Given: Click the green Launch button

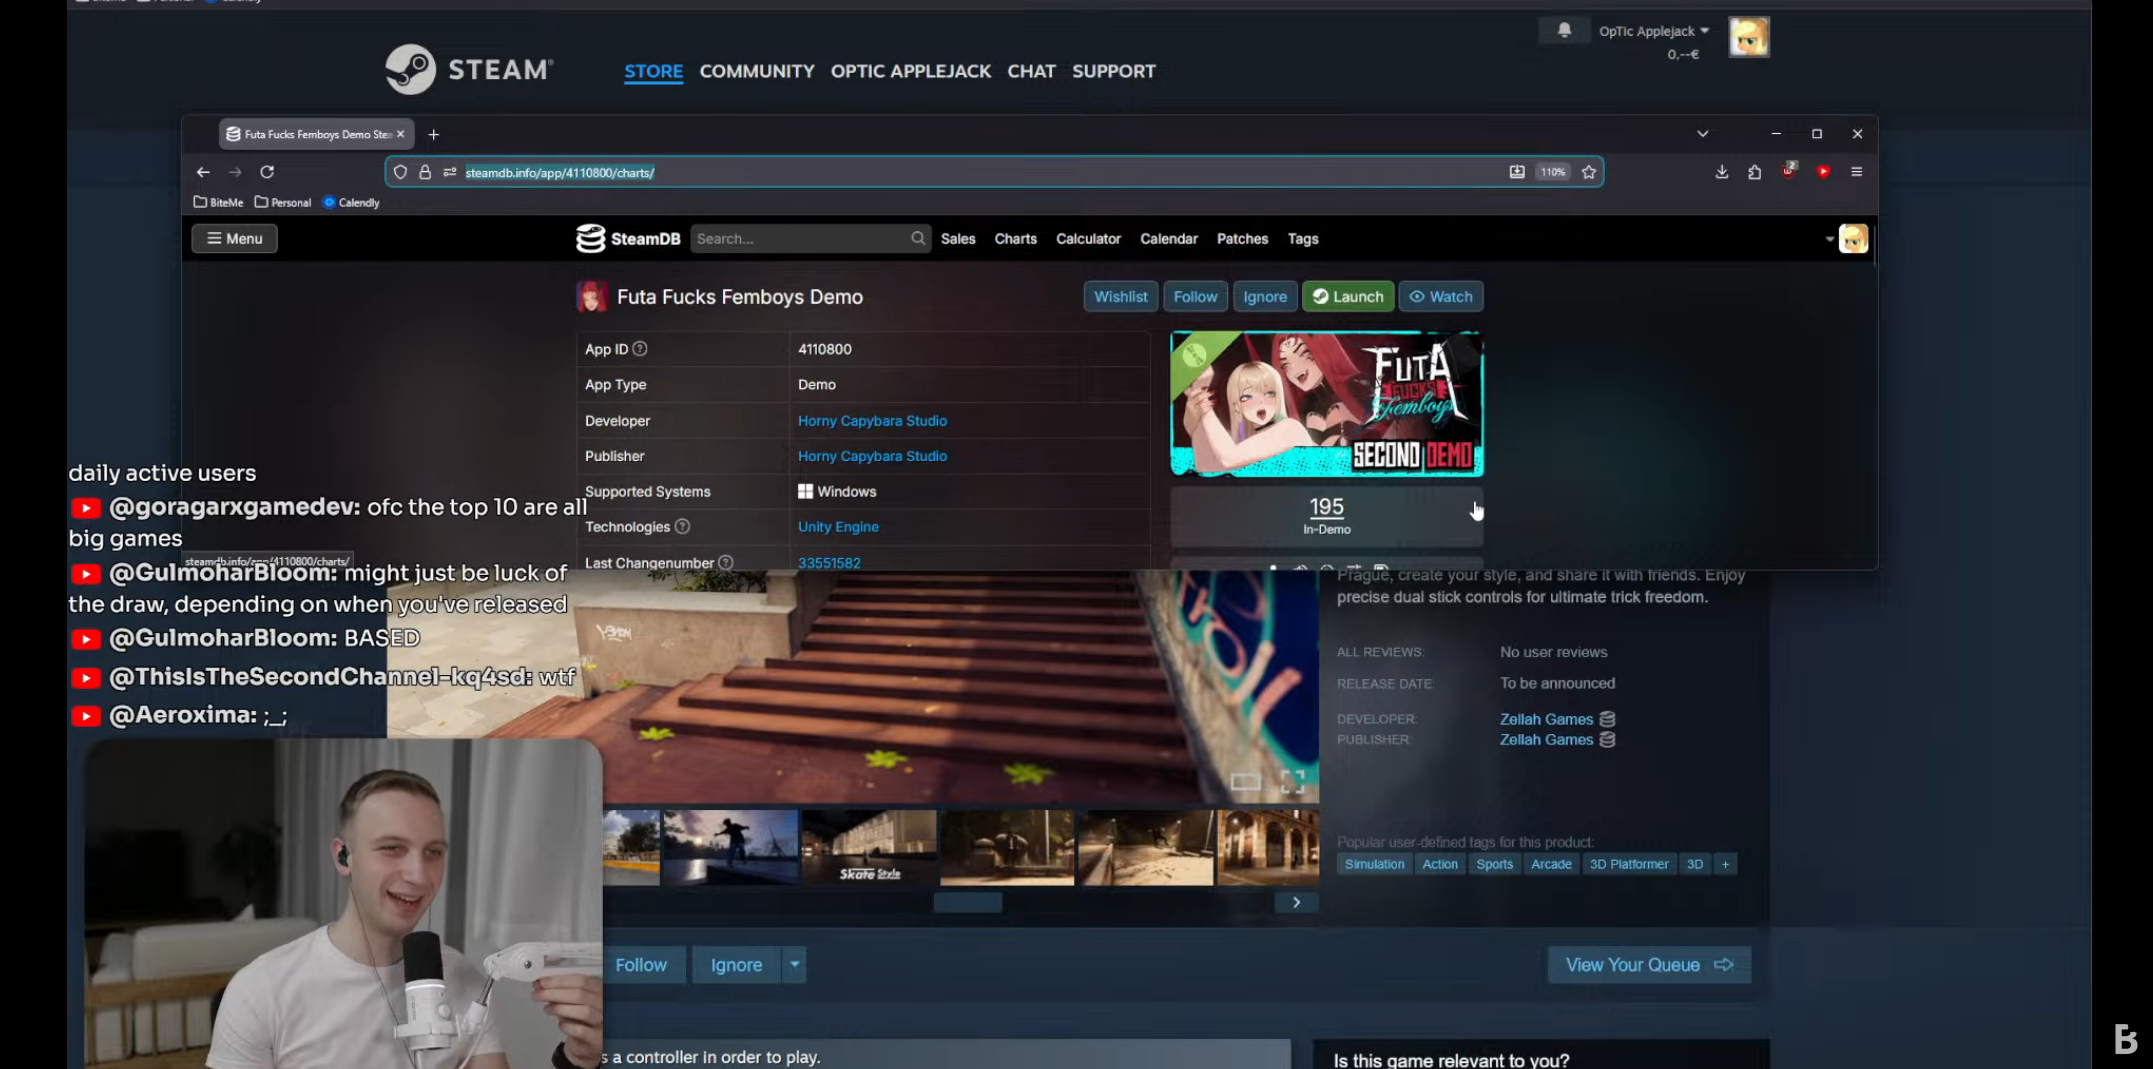Looking at the screenshot, I should [1347, 296].
